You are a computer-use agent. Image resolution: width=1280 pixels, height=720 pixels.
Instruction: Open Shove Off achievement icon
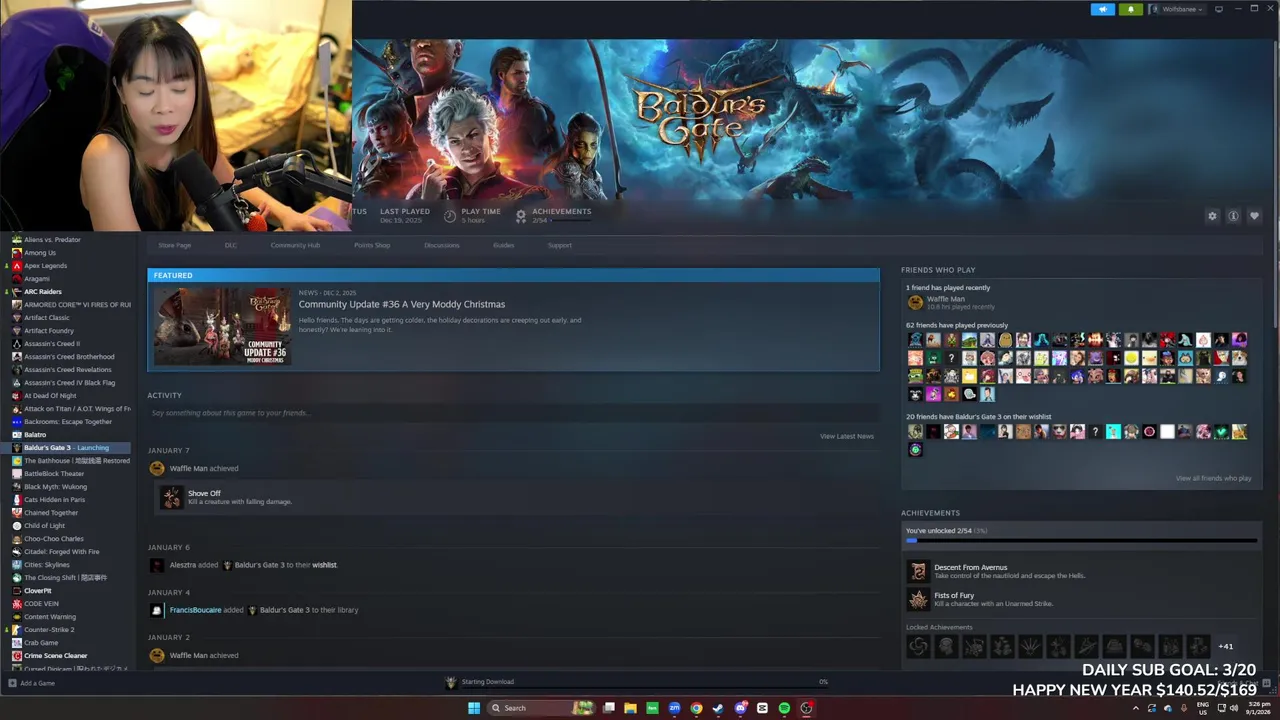pyautogui.click(x=172, y=497)
